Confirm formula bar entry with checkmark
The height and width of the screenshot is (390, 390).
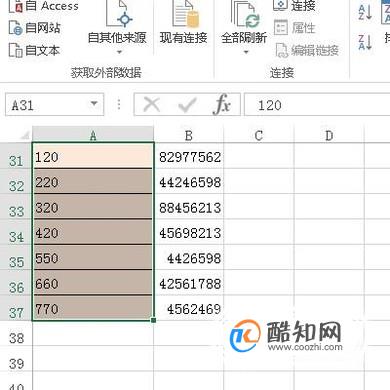point(187,105)
